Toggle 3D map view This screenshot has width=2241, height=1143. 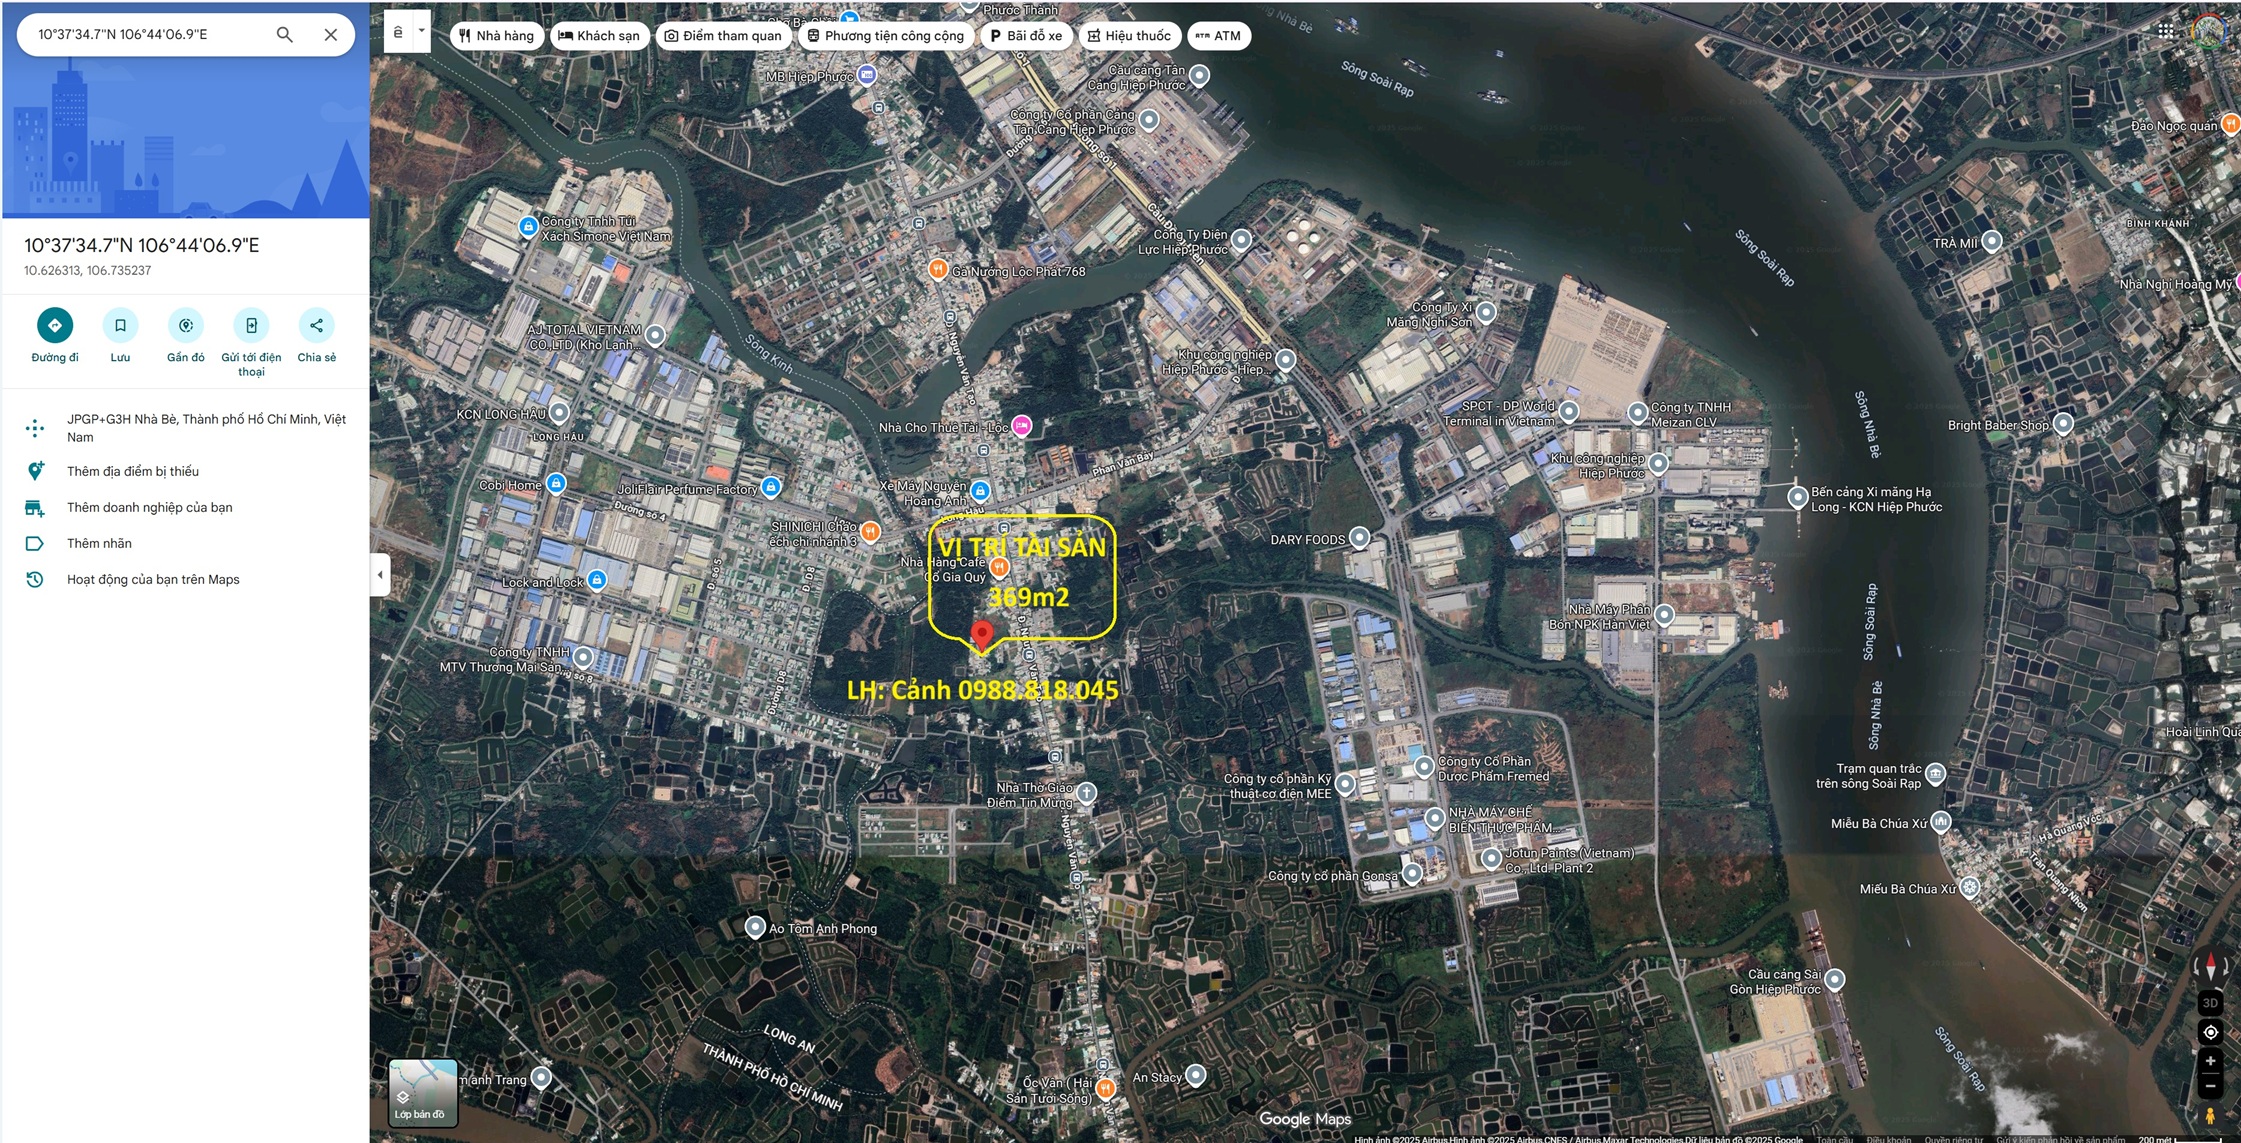coord(2210,1002)
